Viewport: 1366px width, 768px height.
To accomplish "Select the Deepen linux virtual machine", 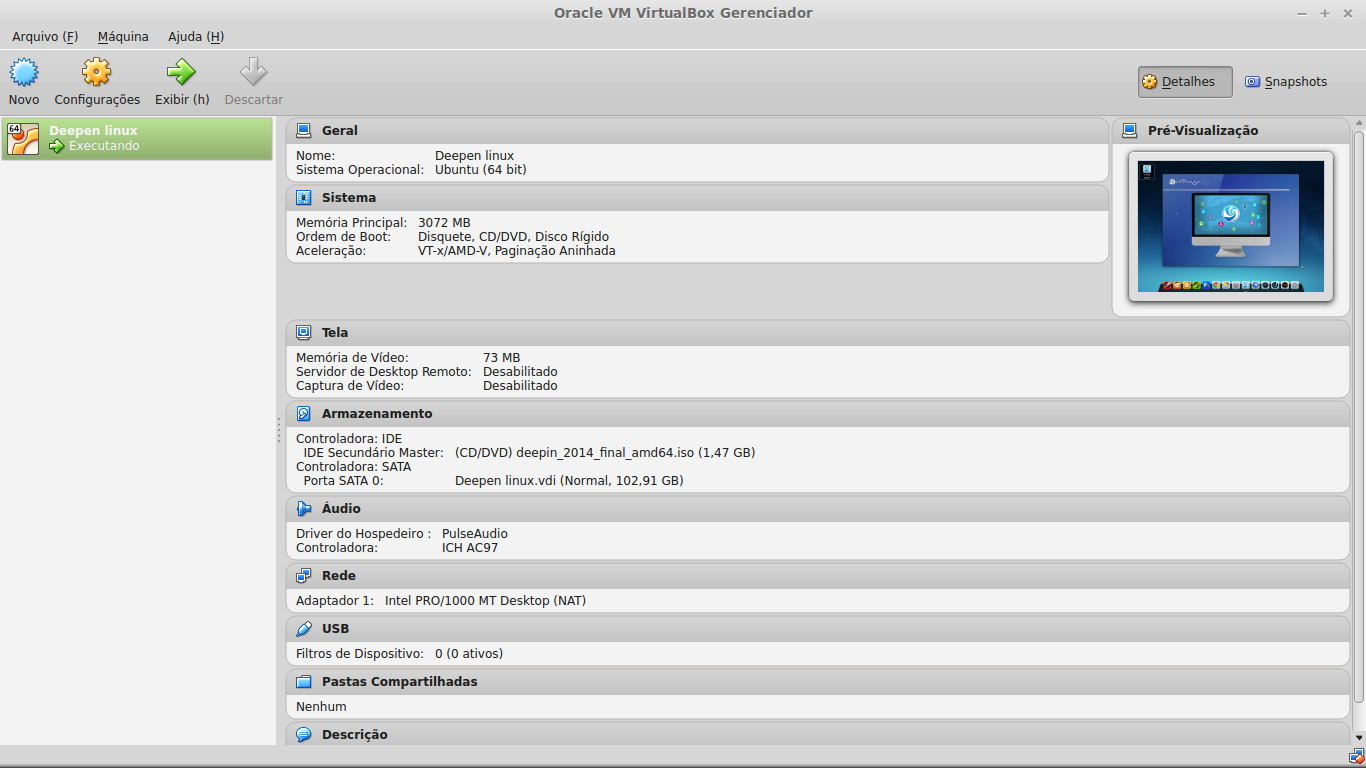I will (137, 139).
